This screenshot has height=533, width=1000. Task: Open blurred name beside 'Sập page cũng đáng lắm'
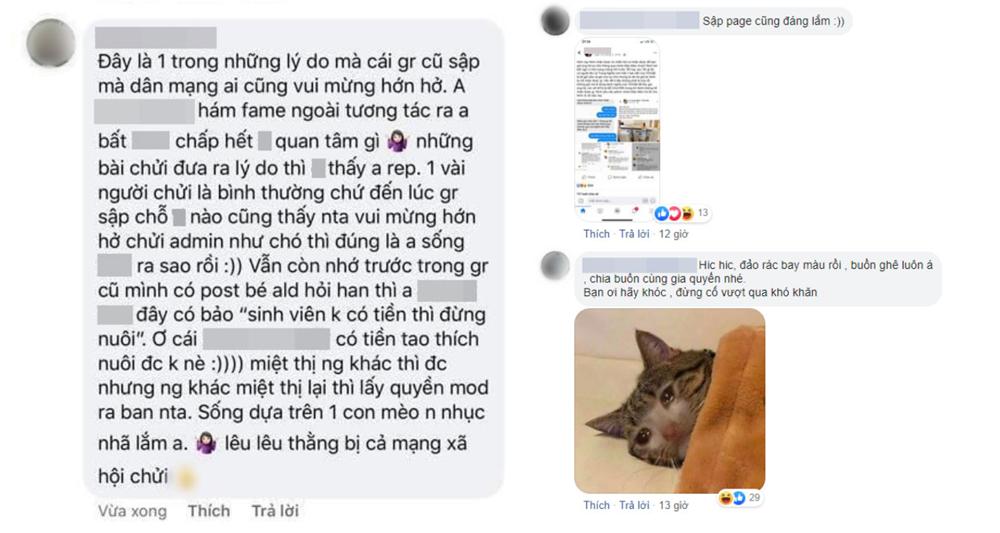(639, 20)
